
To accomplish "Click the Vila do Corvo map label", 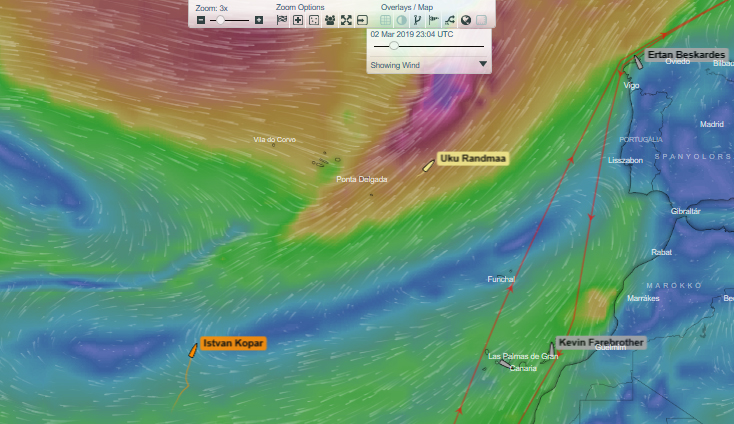I will (274, 139).
